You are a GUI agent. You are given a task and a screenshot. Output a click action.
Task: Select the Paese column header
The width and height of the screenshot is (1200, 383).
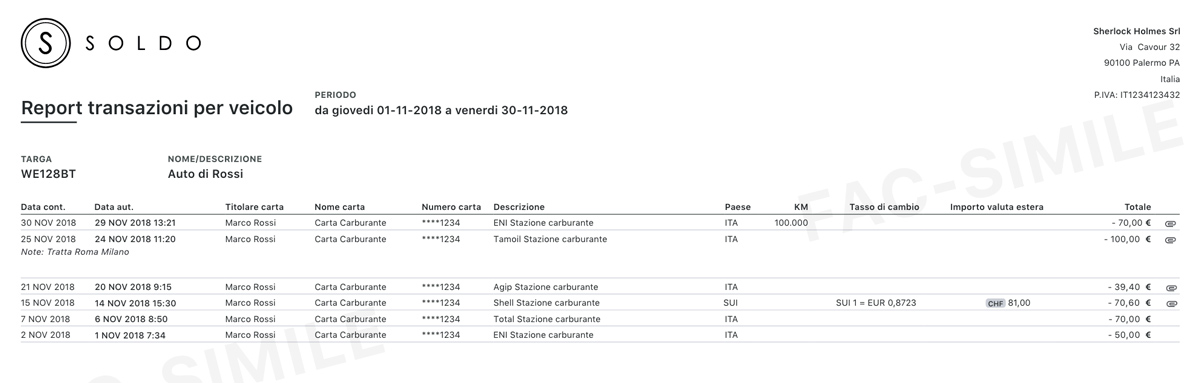[737, 207]
